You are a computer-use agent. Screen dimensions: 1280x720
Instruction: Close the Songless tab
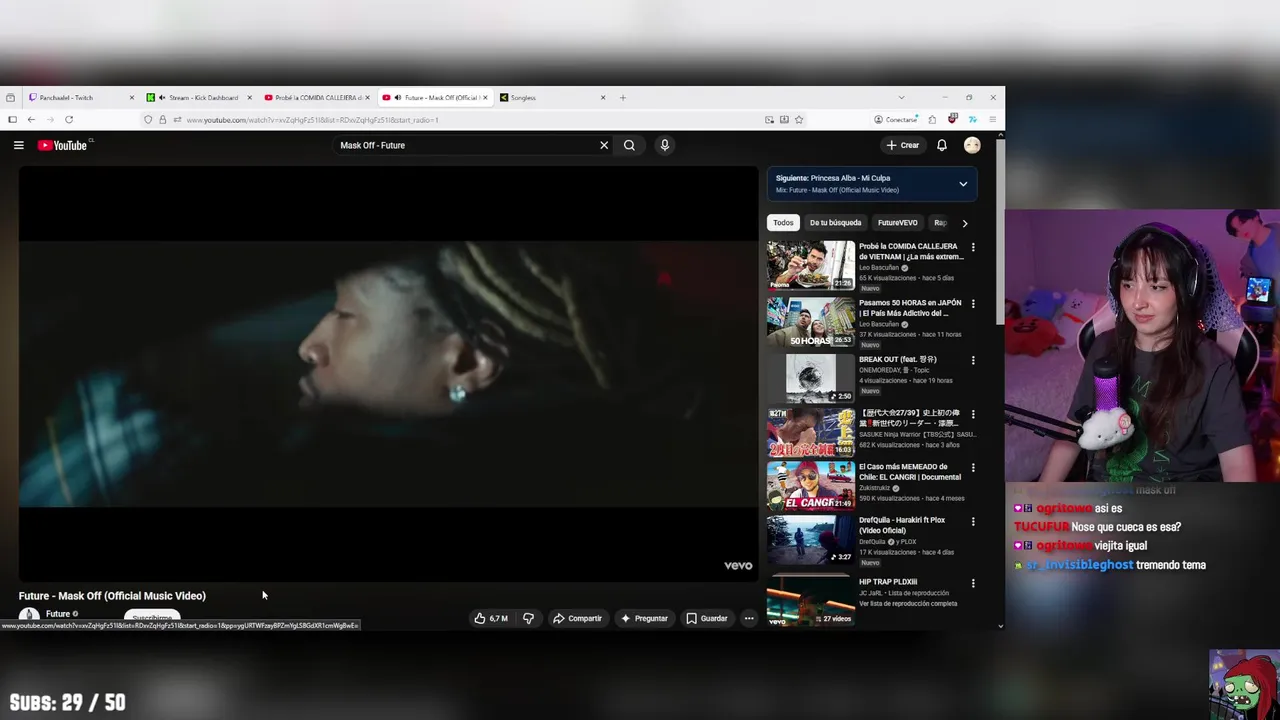click(603, 98)
